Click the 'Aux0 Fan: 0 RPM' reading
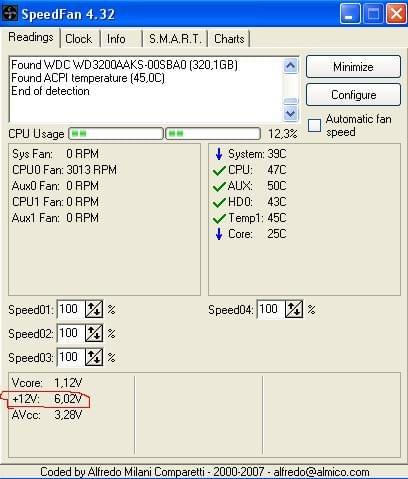Screen dimensions: 408x479 pos(55,186)
